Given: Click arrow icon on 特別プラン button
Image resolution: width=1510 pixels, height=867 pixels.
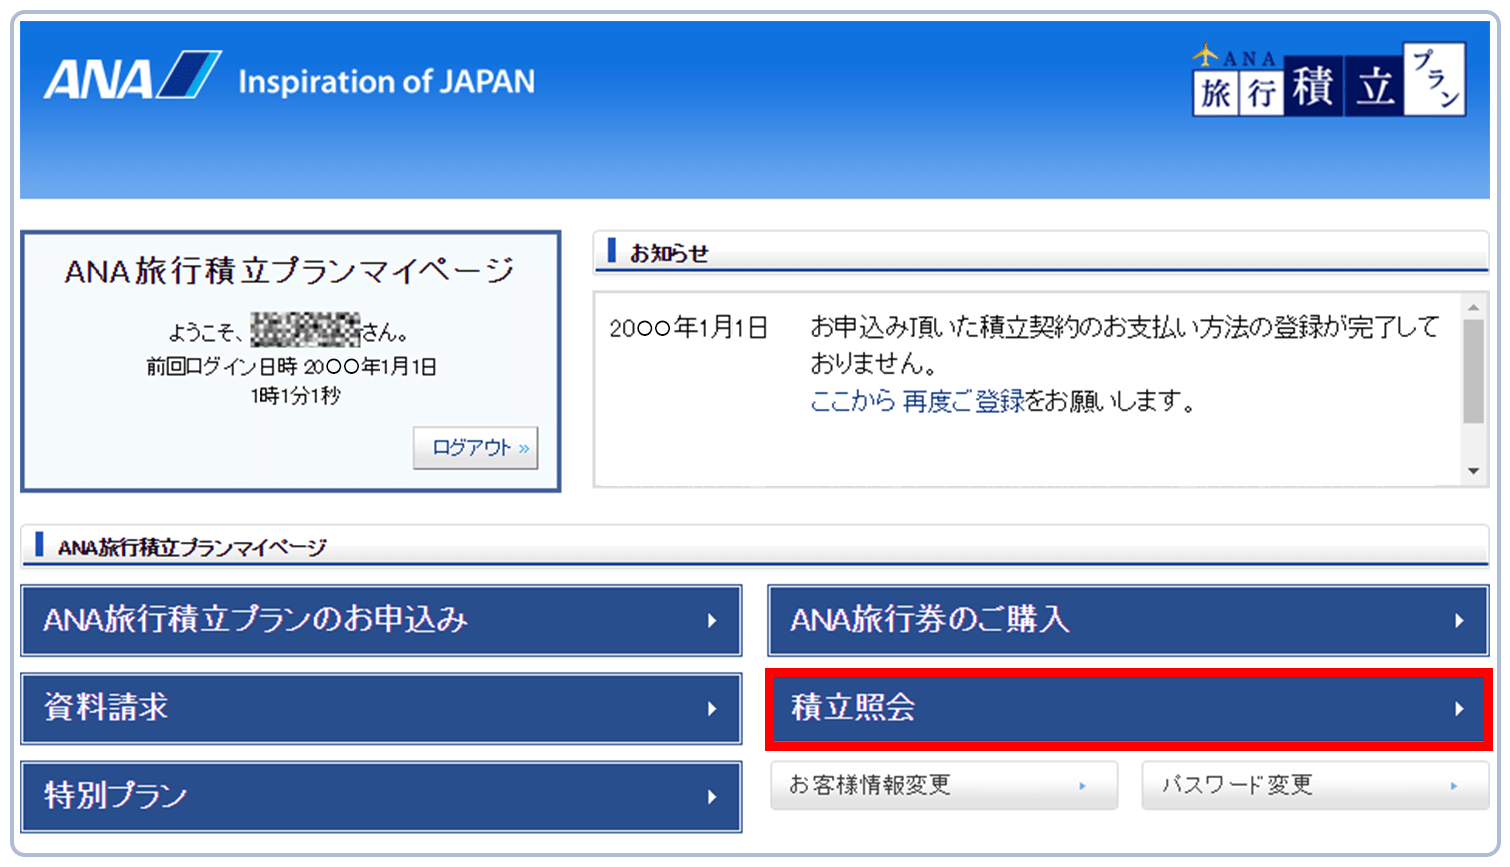Looking at the screenshot, I should tap(712, 797).
